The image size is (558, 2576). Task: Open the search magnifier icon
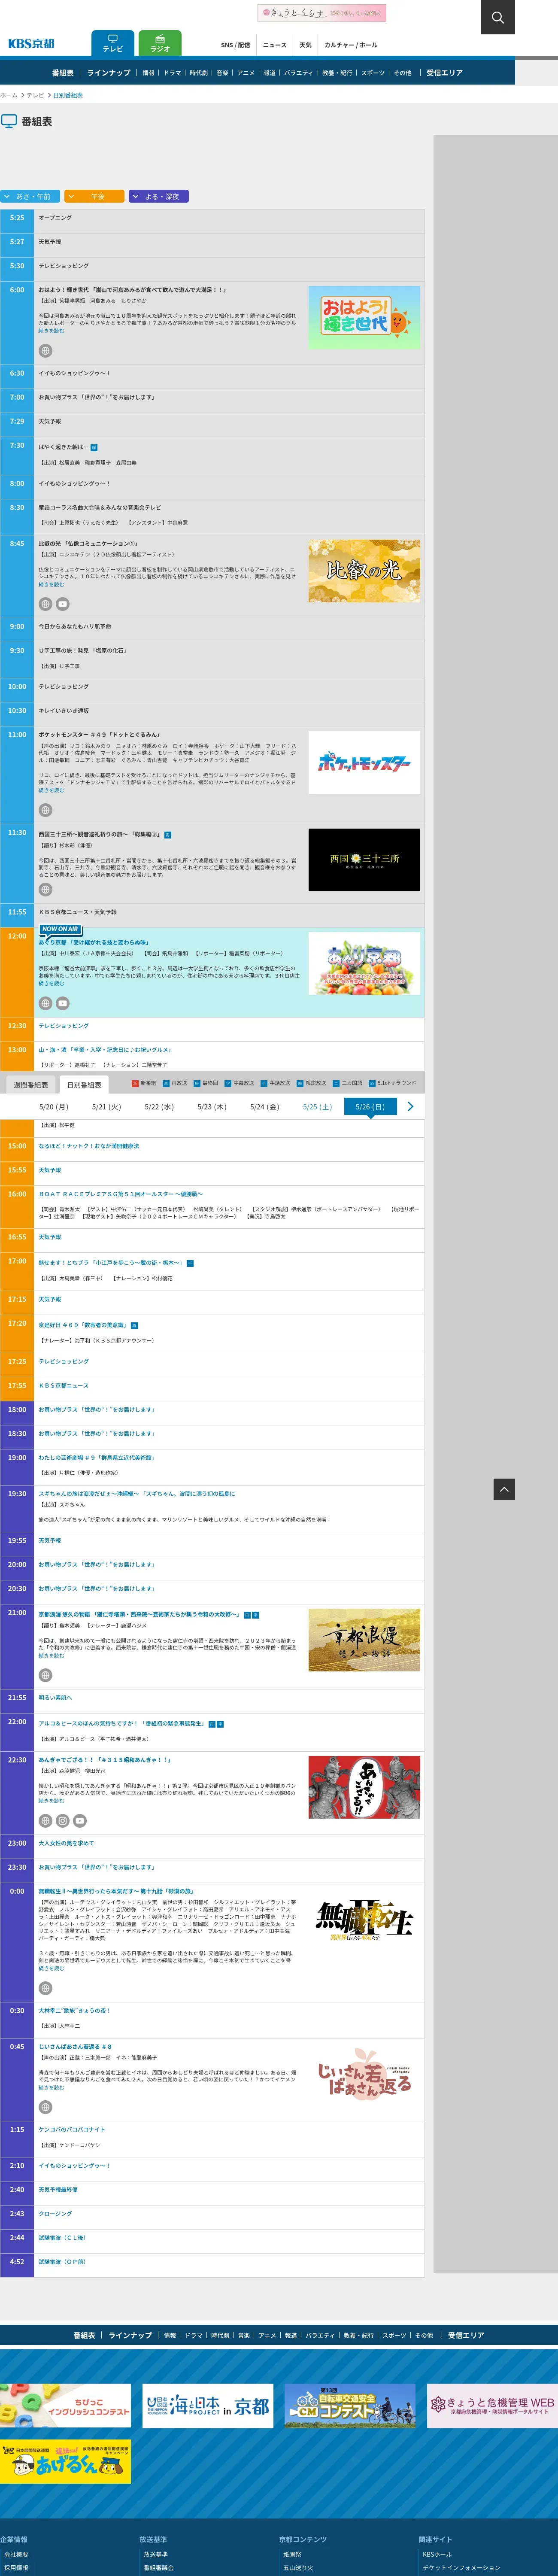point(498,17)
